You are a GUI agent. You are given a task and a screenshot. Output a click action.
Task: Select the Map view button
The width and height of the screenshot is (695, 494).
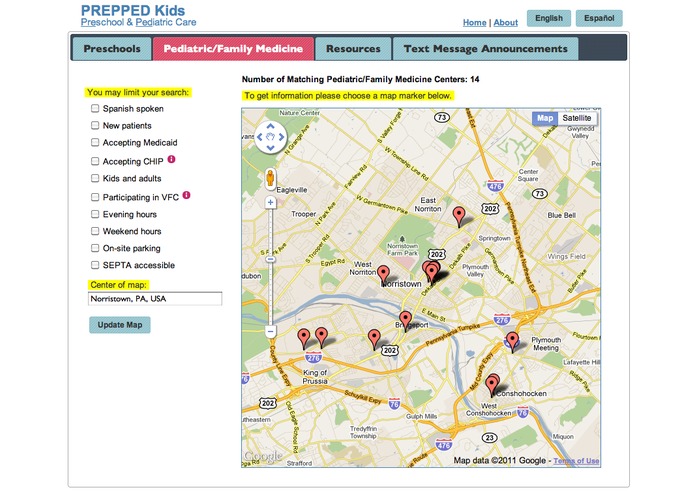click(545, 118)
